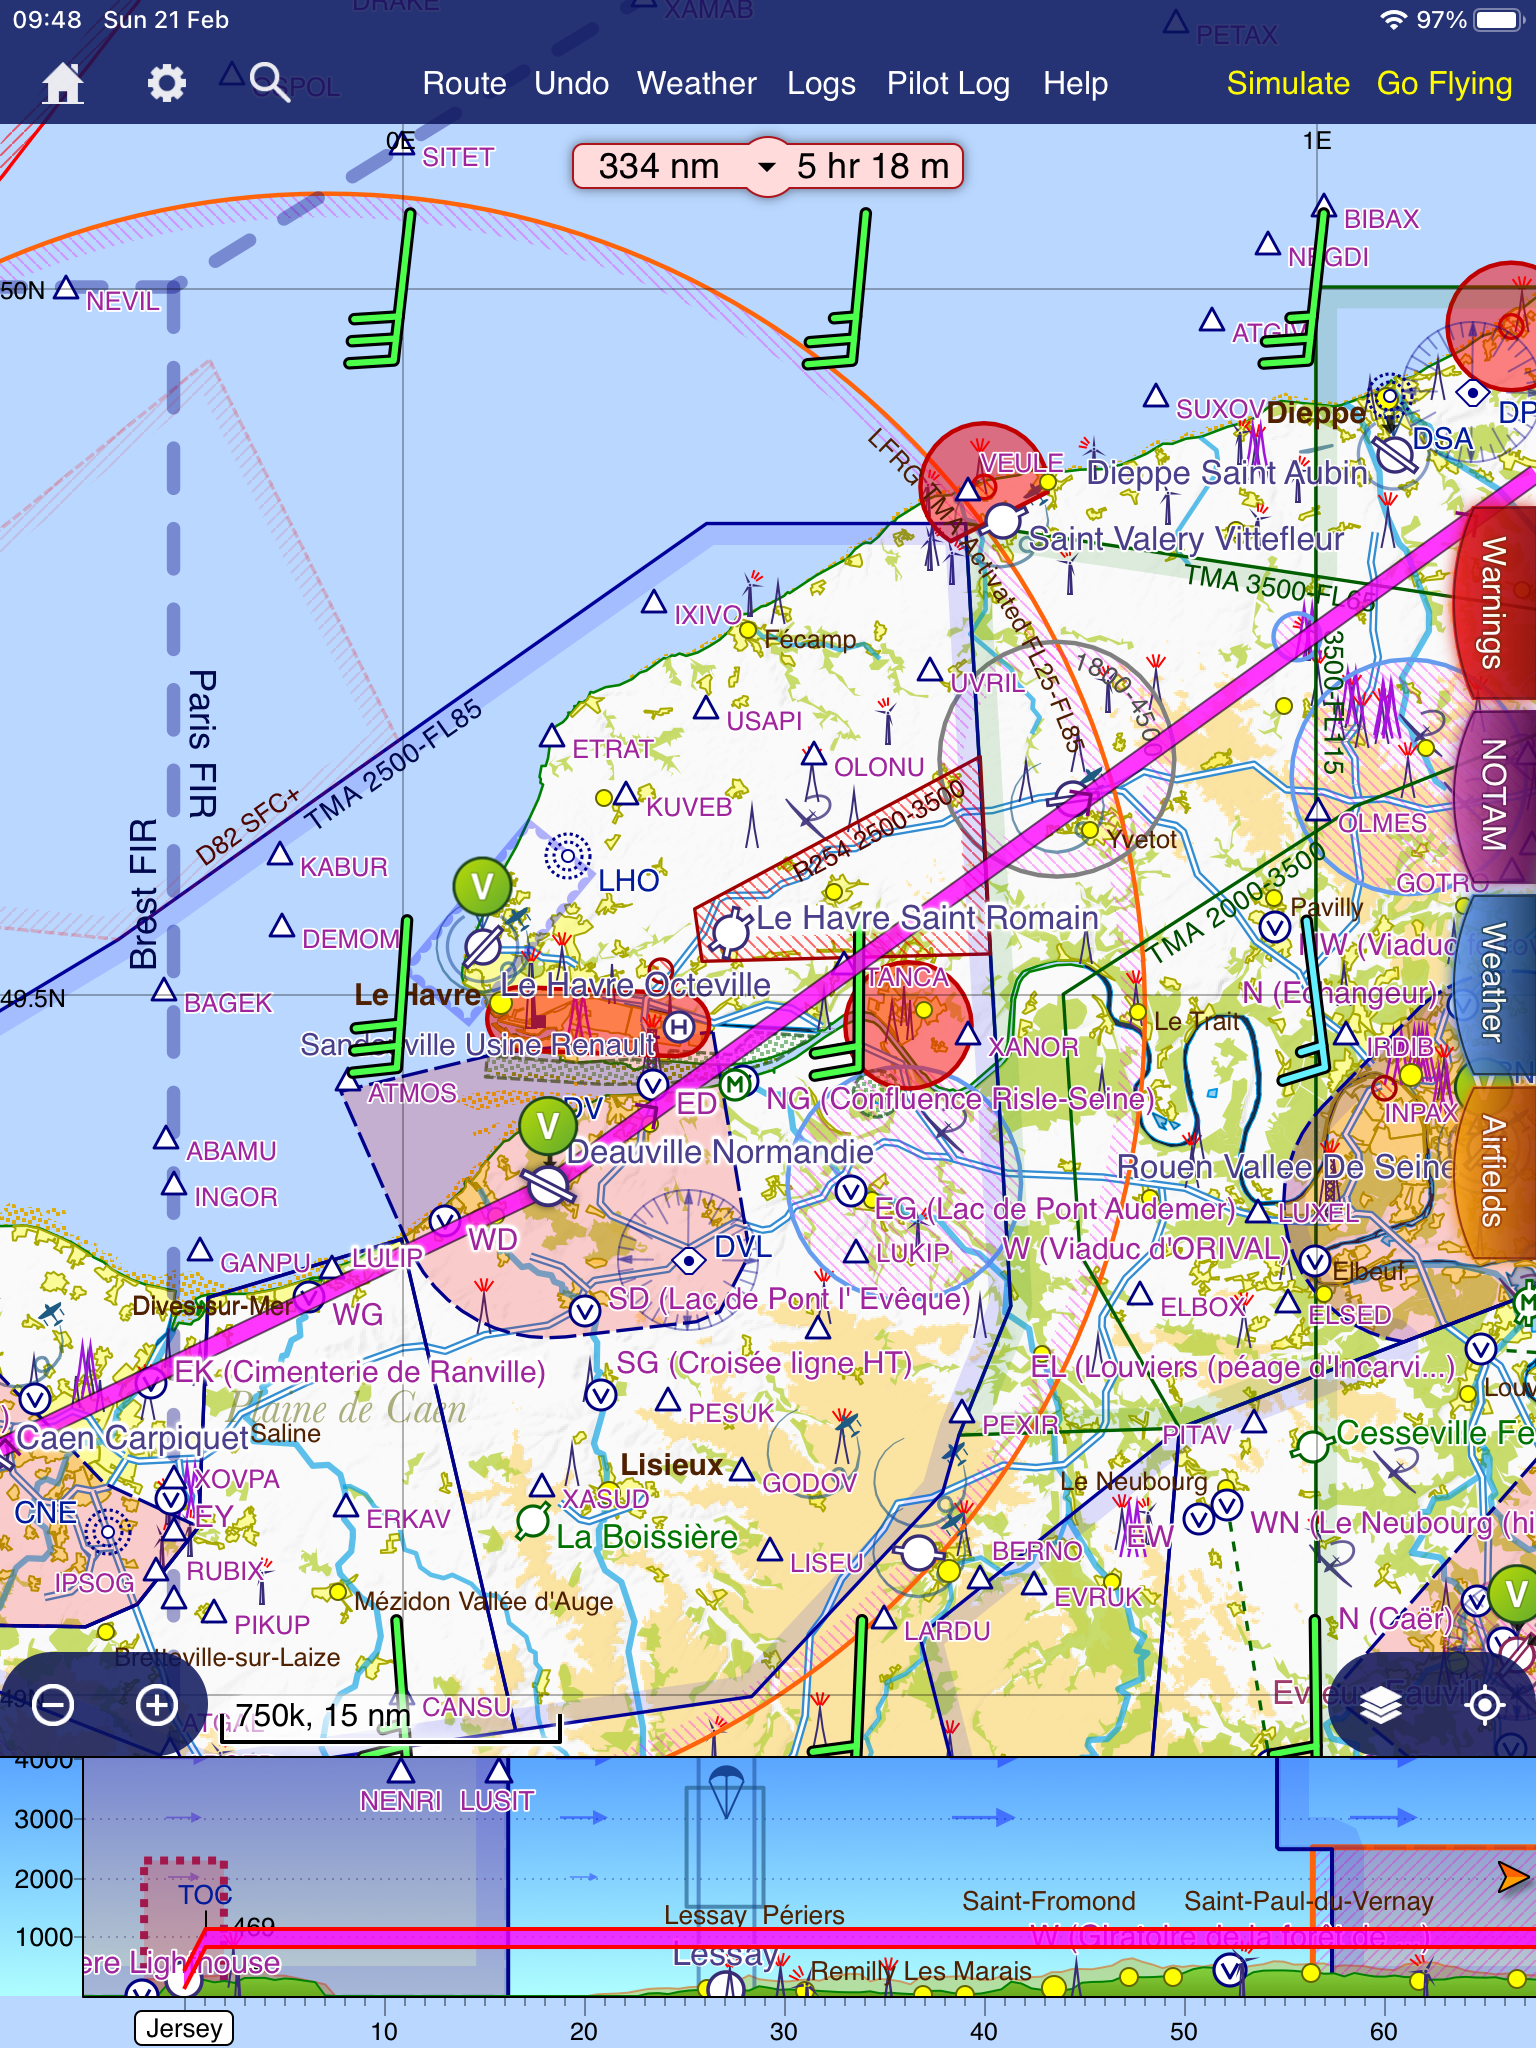Zoom out the map with minus button
This screenshot has width=1536, height=2048.
[53, 1705]
